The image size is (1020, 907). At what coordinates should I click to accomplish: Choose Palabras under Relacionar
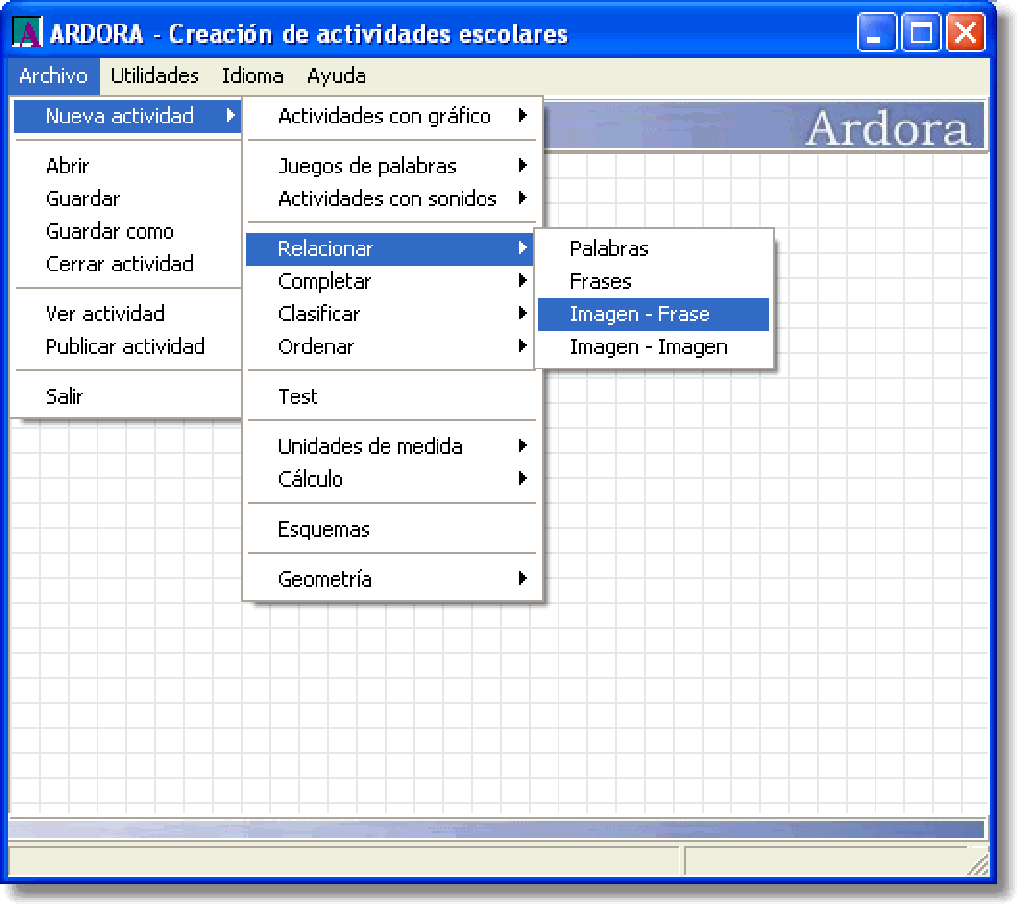[x=653, y=249]
